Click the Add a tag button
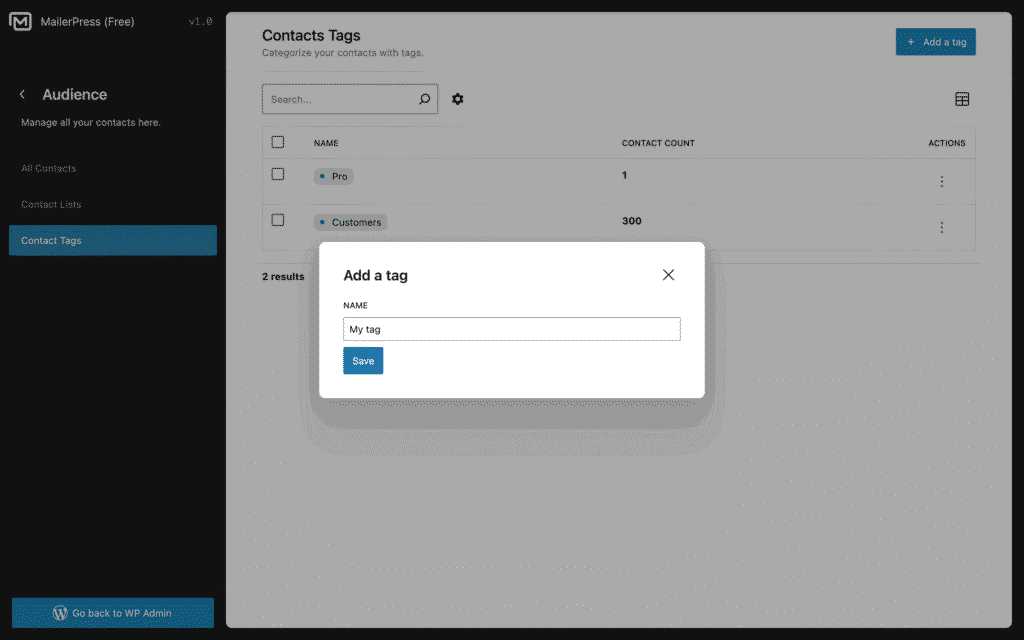This screenshot has height=640, width=1024. (935, 42)
